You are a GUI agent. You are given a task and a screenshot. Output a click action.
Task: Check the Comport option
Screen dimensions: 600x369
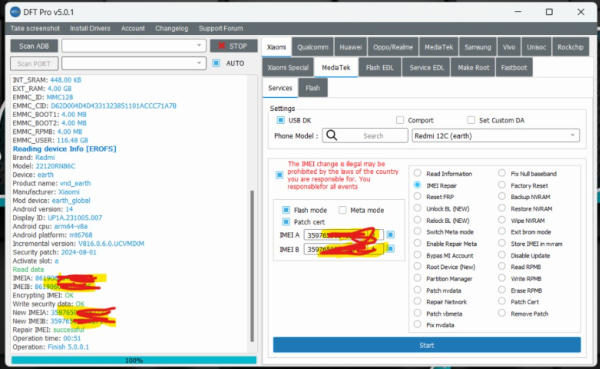400,120
